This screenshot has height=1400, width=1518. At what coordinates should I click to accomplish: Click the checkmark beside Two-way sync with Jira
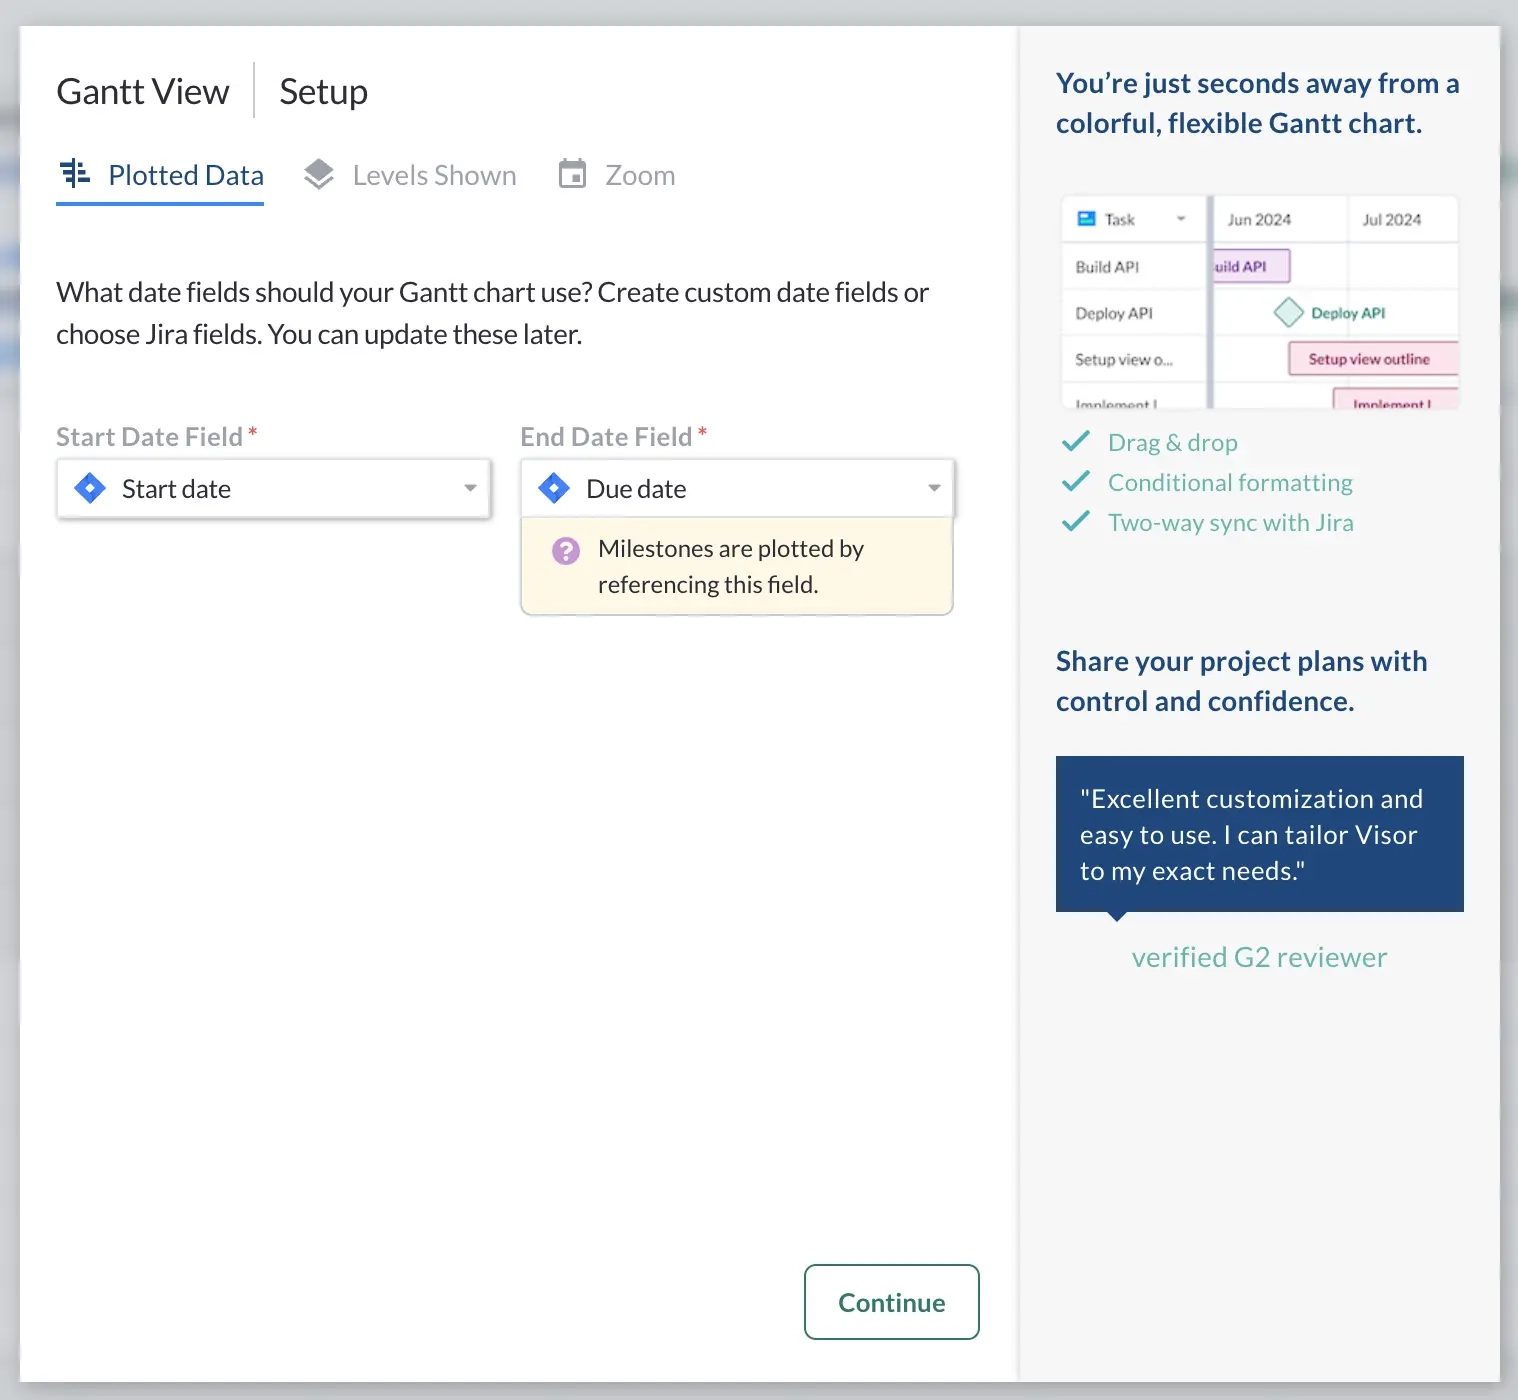[1076, 521]
